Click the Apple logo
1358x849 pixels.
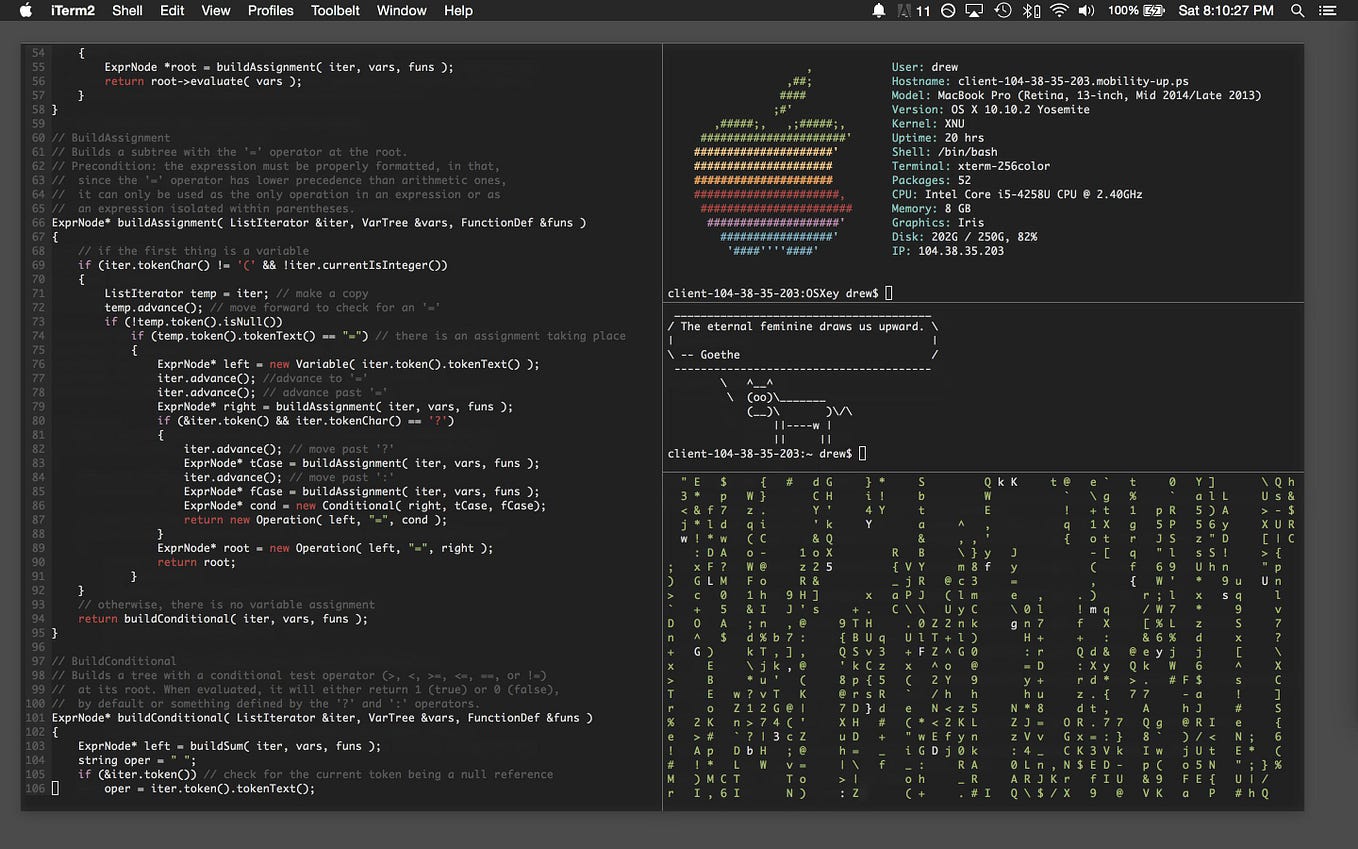(24, 11)
